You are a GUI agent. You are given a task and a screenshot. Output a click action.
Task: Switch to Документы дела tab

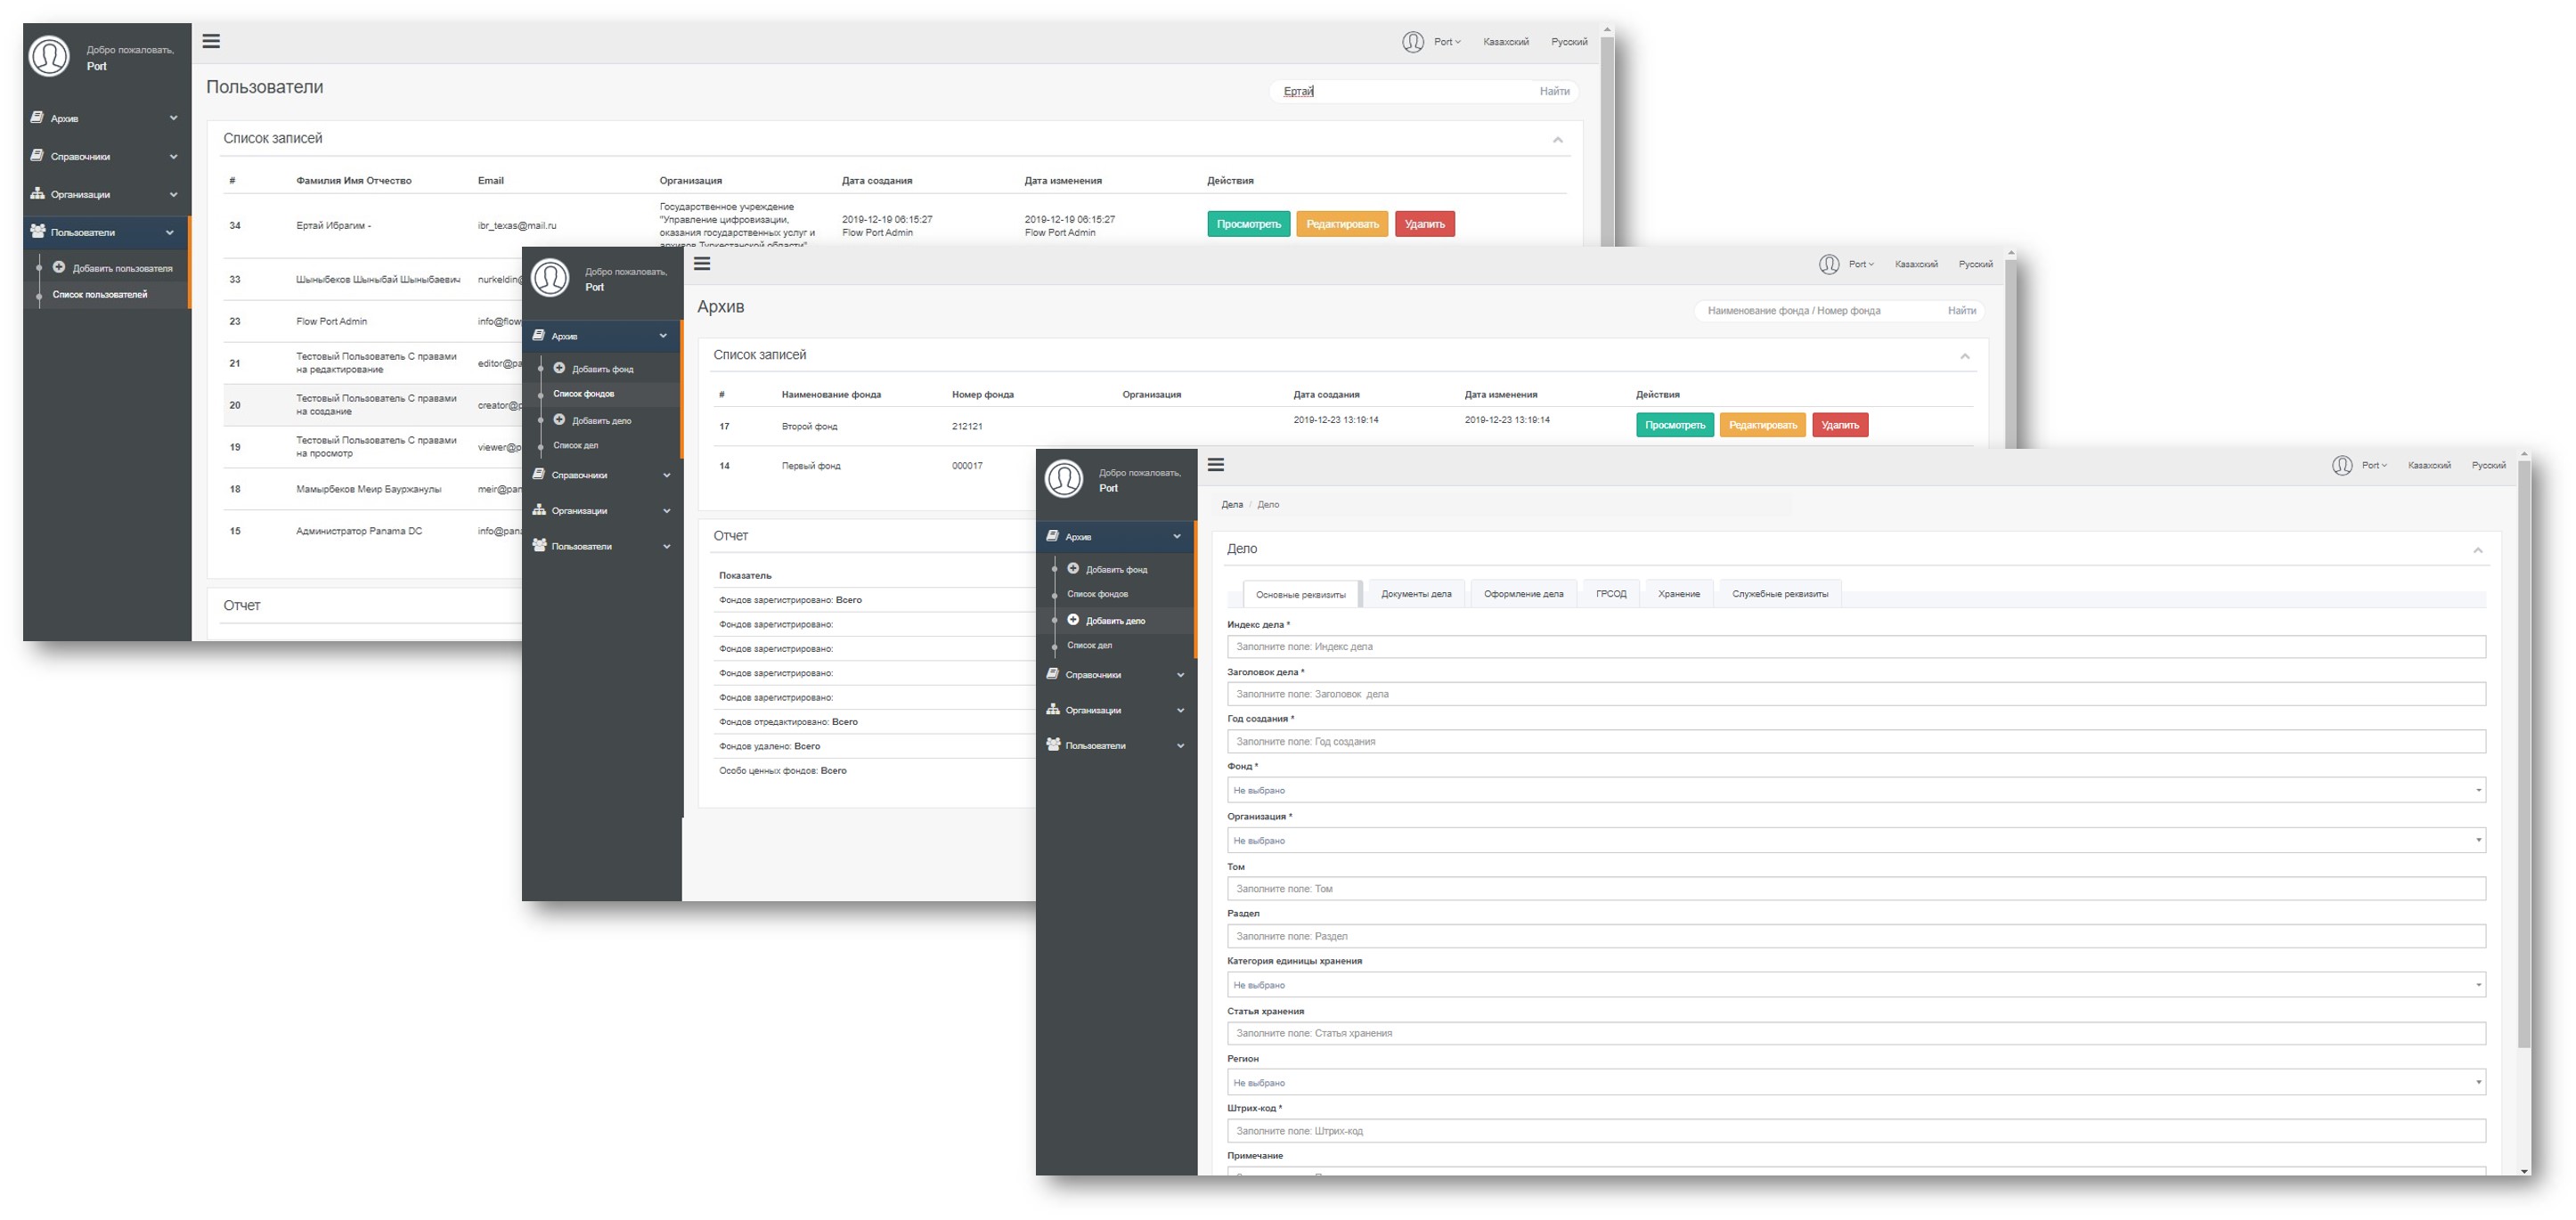(1415, 594)
